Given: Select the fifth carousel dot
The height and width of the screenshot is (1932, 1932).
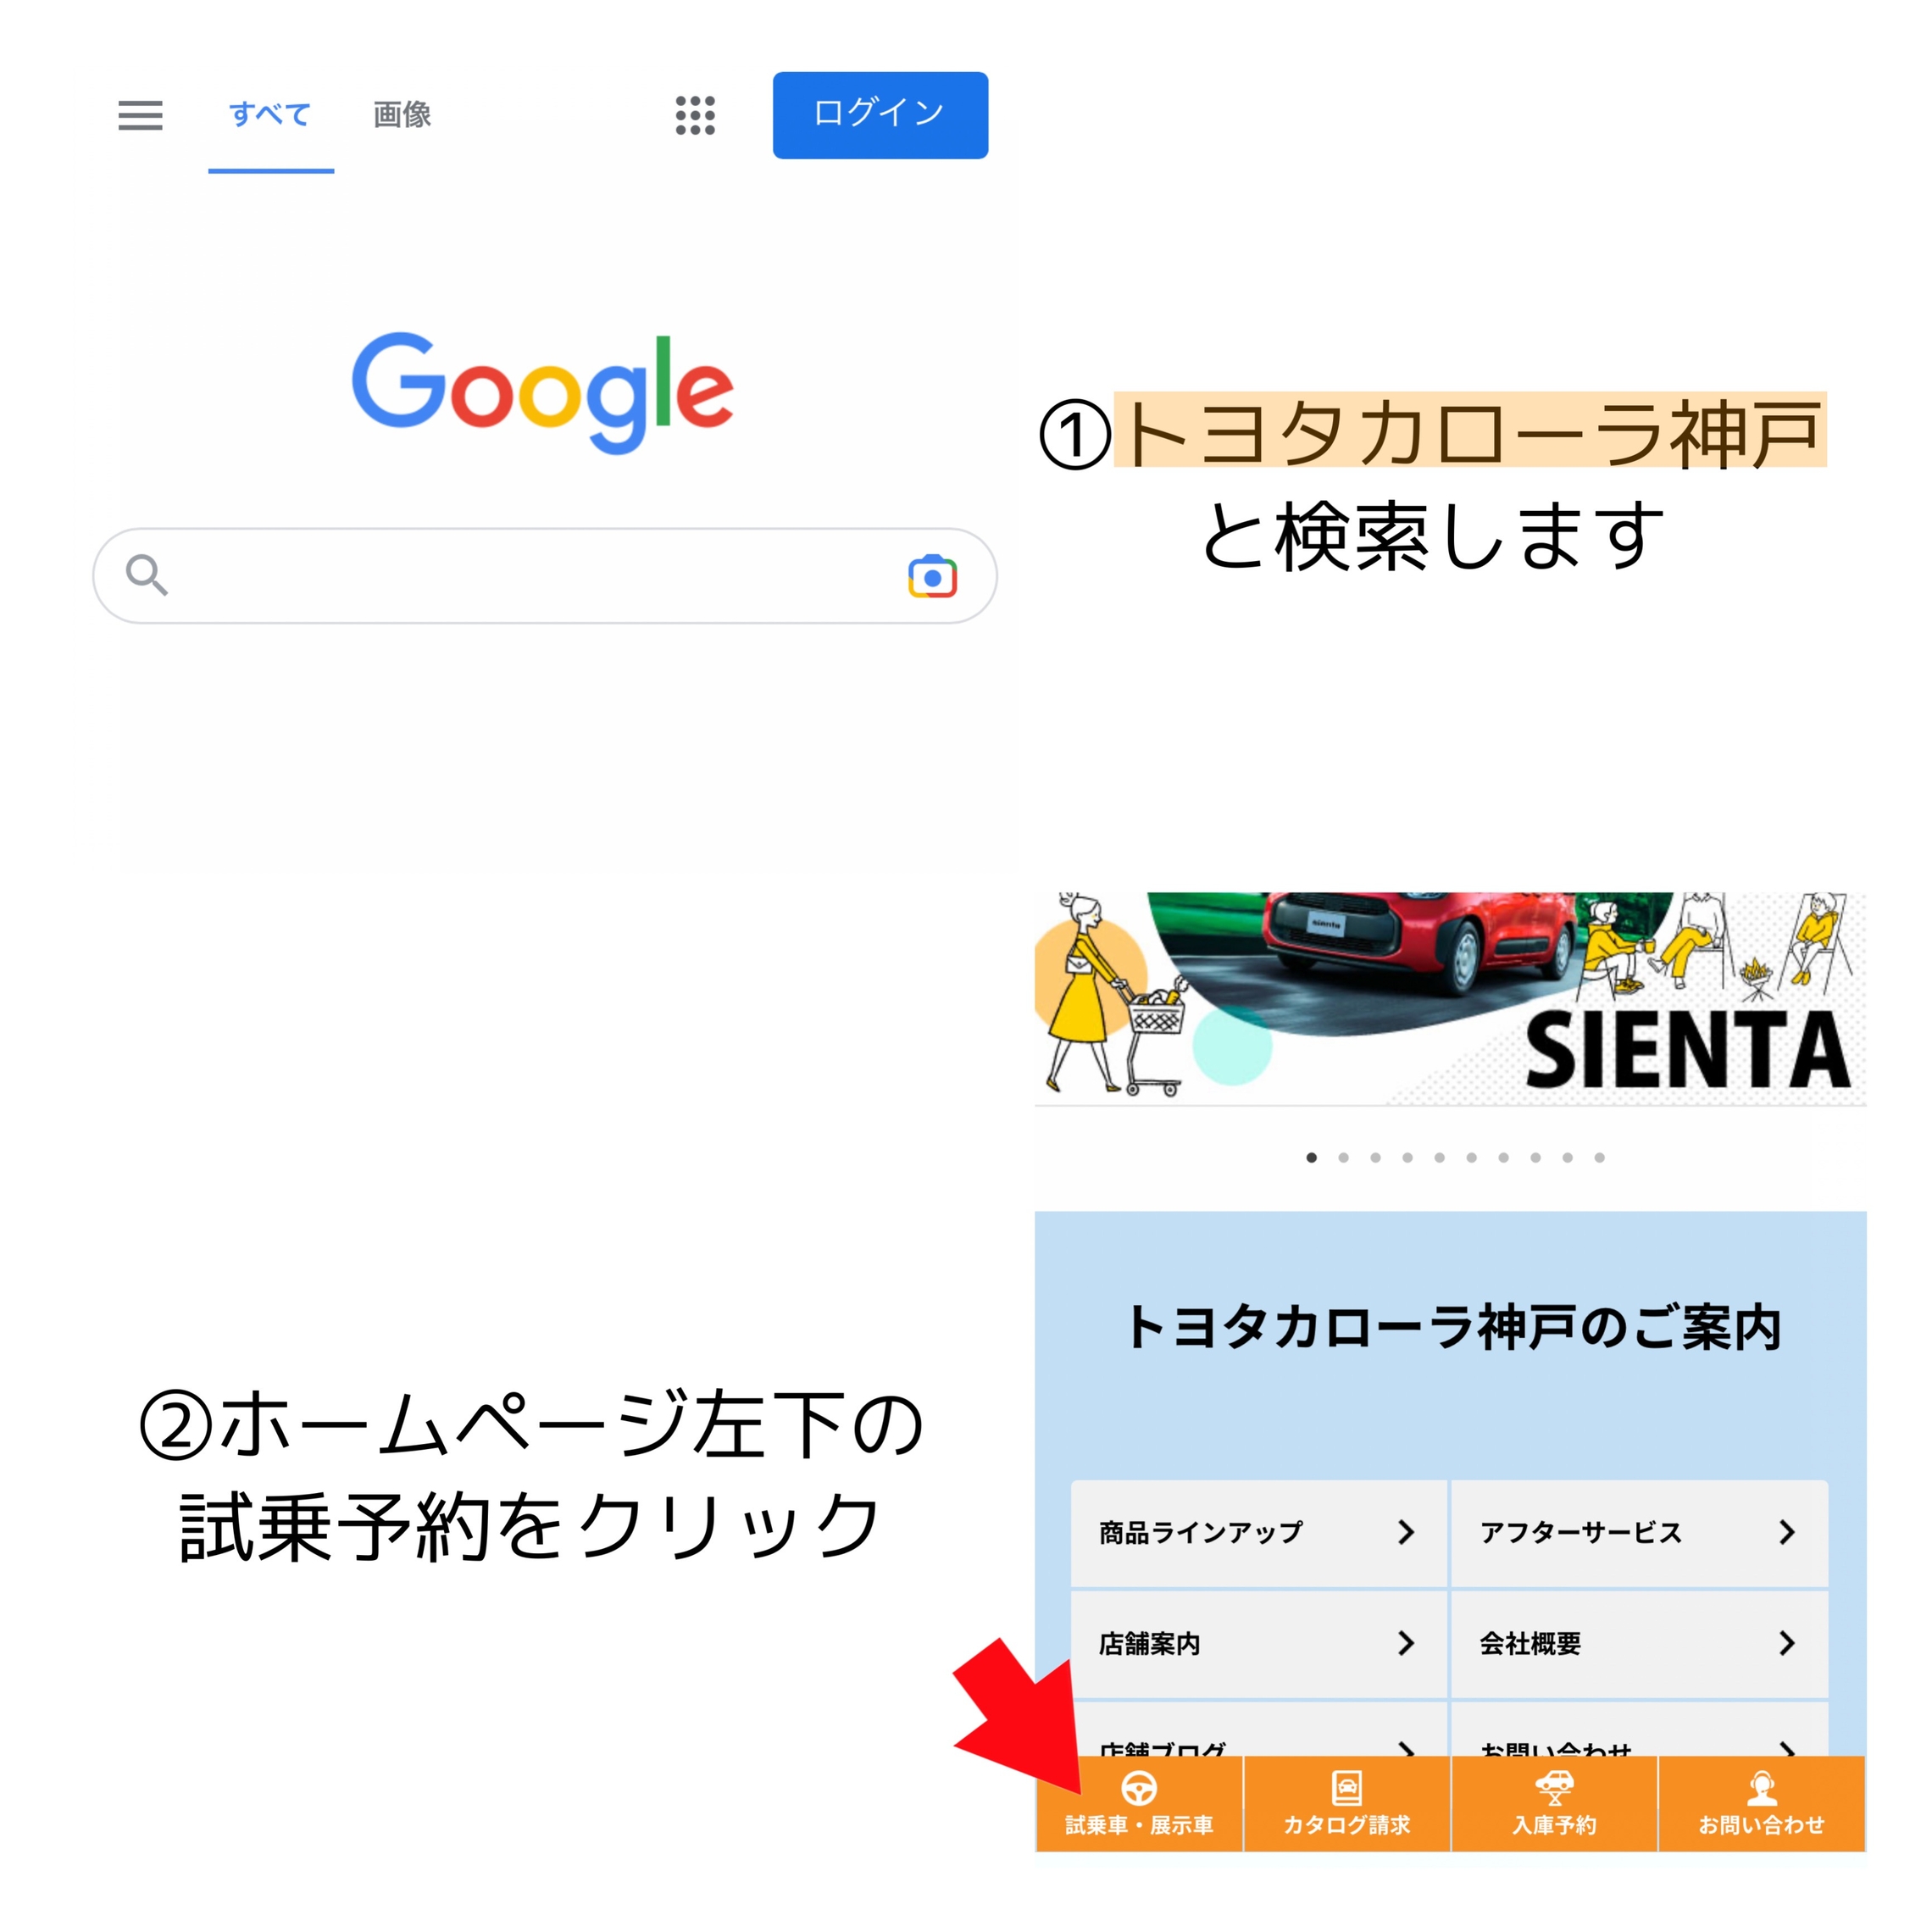Looking at the screenshot, I should tap(1440, 1158).
